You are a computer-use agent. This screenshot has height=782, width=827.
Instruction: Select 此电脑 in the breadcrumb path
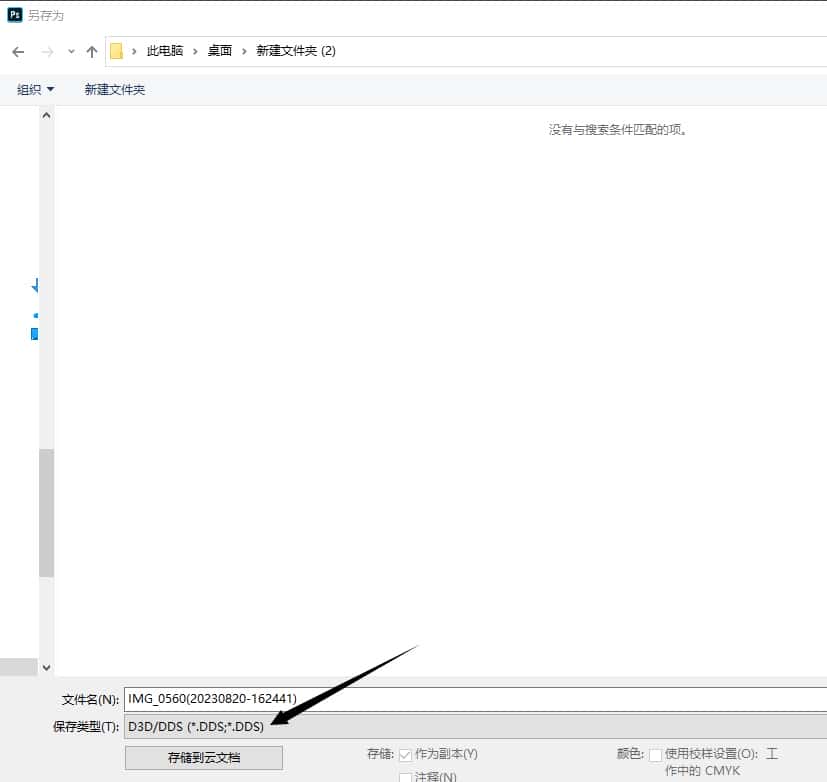coord(165,51)
